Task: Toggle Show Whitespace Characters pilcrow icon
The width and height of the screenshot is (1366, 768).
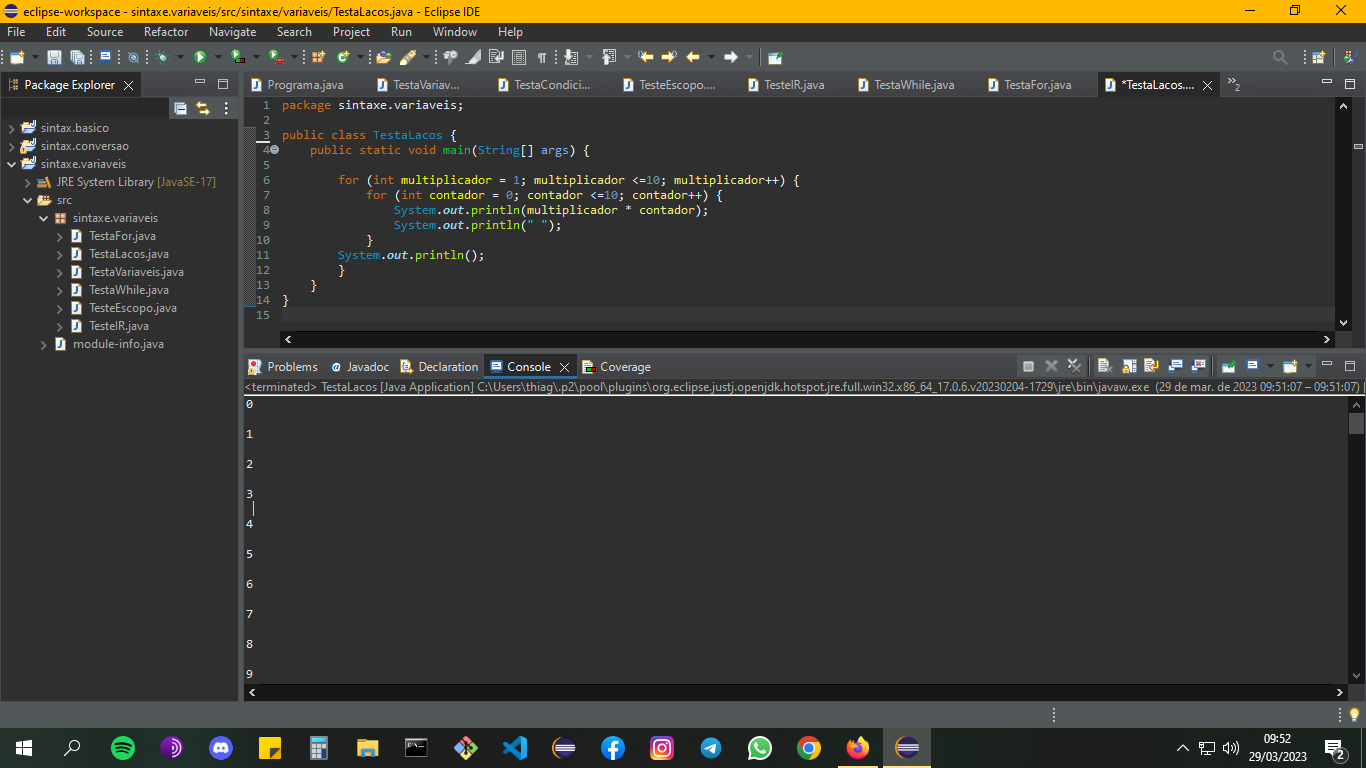Action: tap(541, 57)
